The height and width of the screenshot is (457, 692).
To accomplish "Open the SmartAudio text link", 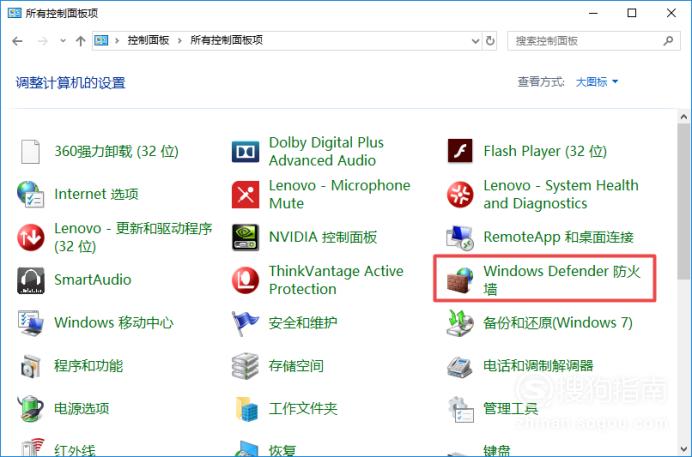I will click(x=93, y=280).
